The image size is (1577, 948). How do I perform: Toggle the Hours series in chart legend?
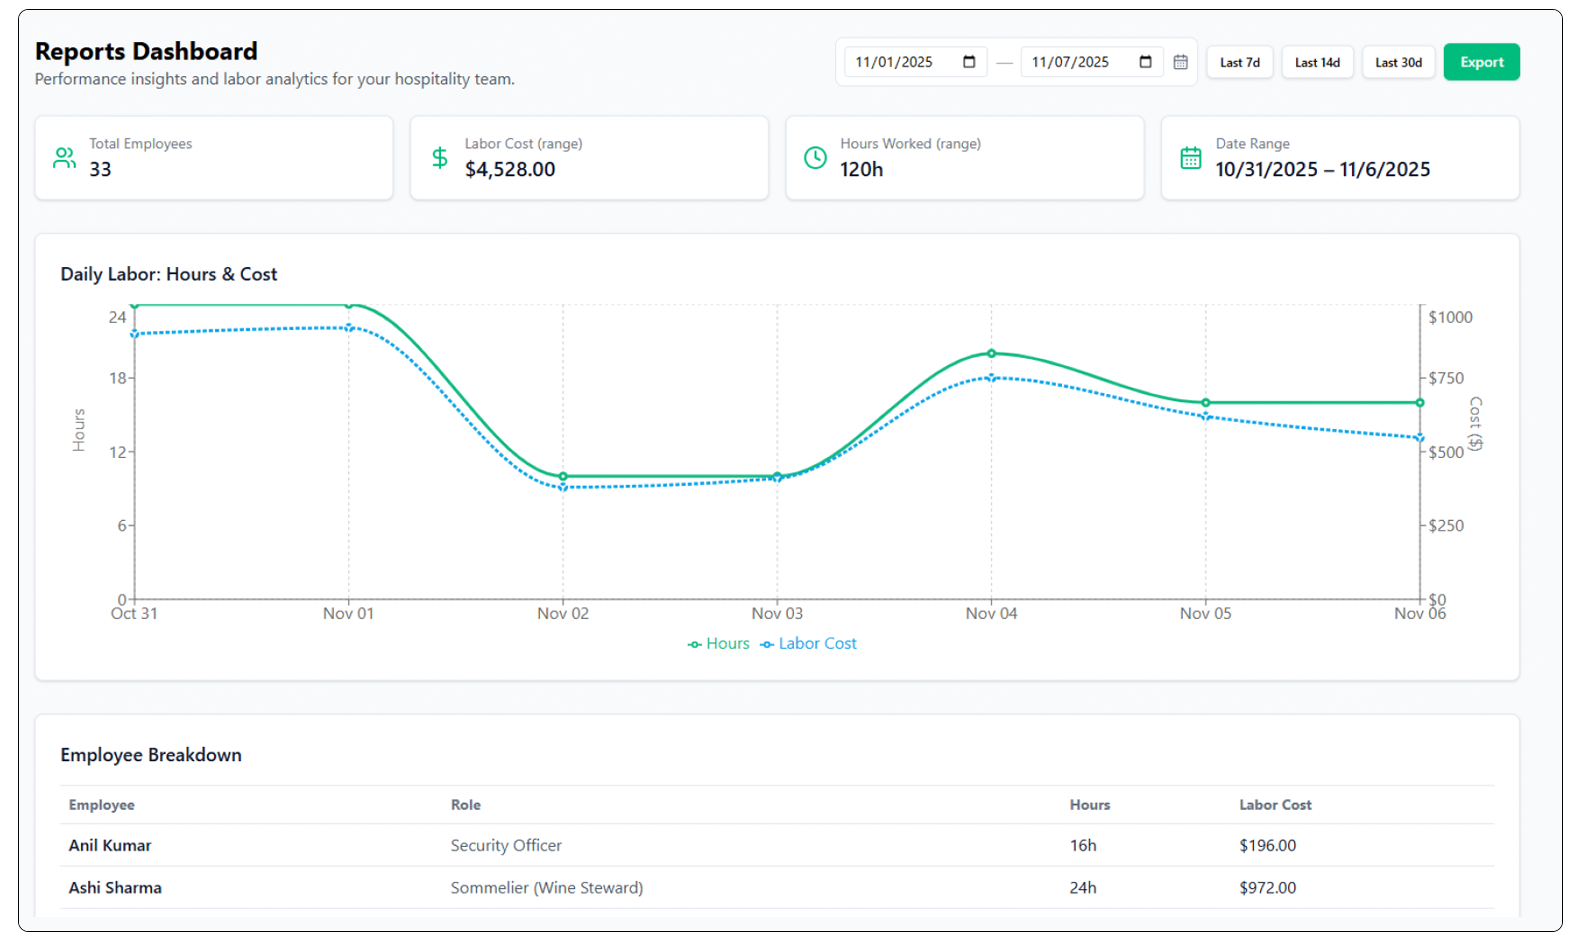(727, 644)
